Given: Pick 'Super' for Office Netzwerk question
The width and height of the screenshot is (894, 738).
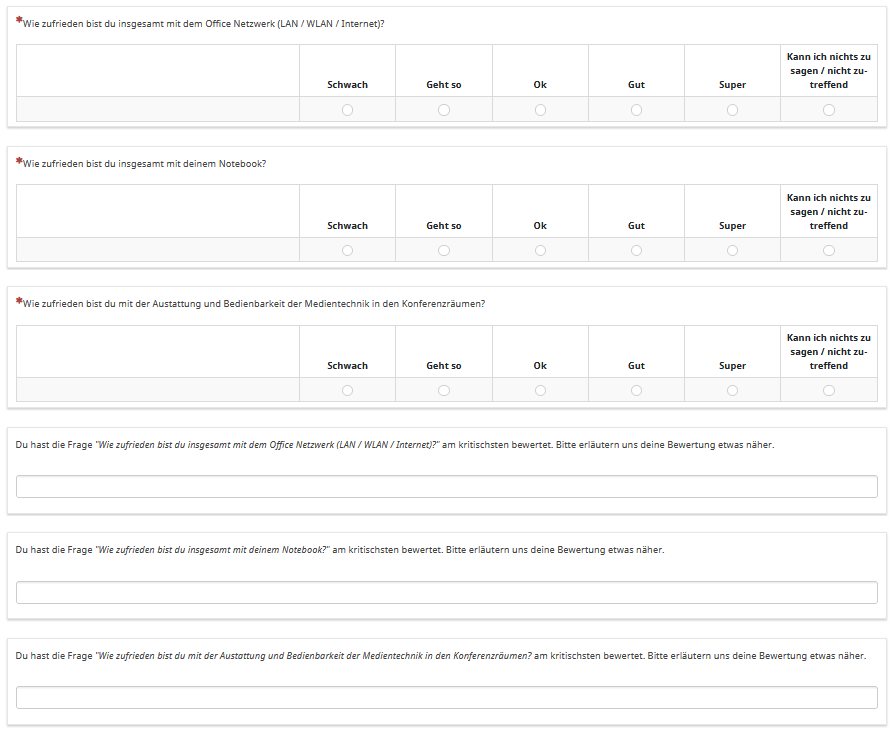Looking at the screenshot, I should 732,110.
